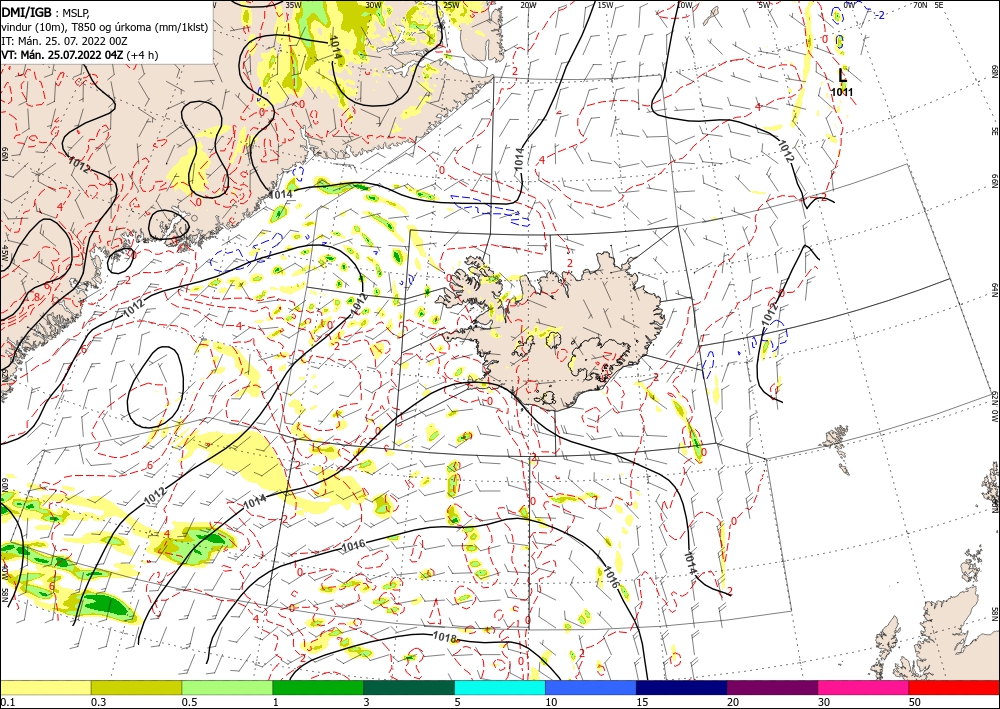Screen dimensions: 1000x709
Task: Click the '(+4 h)' forecast offset text
Action: click(142, 55)
